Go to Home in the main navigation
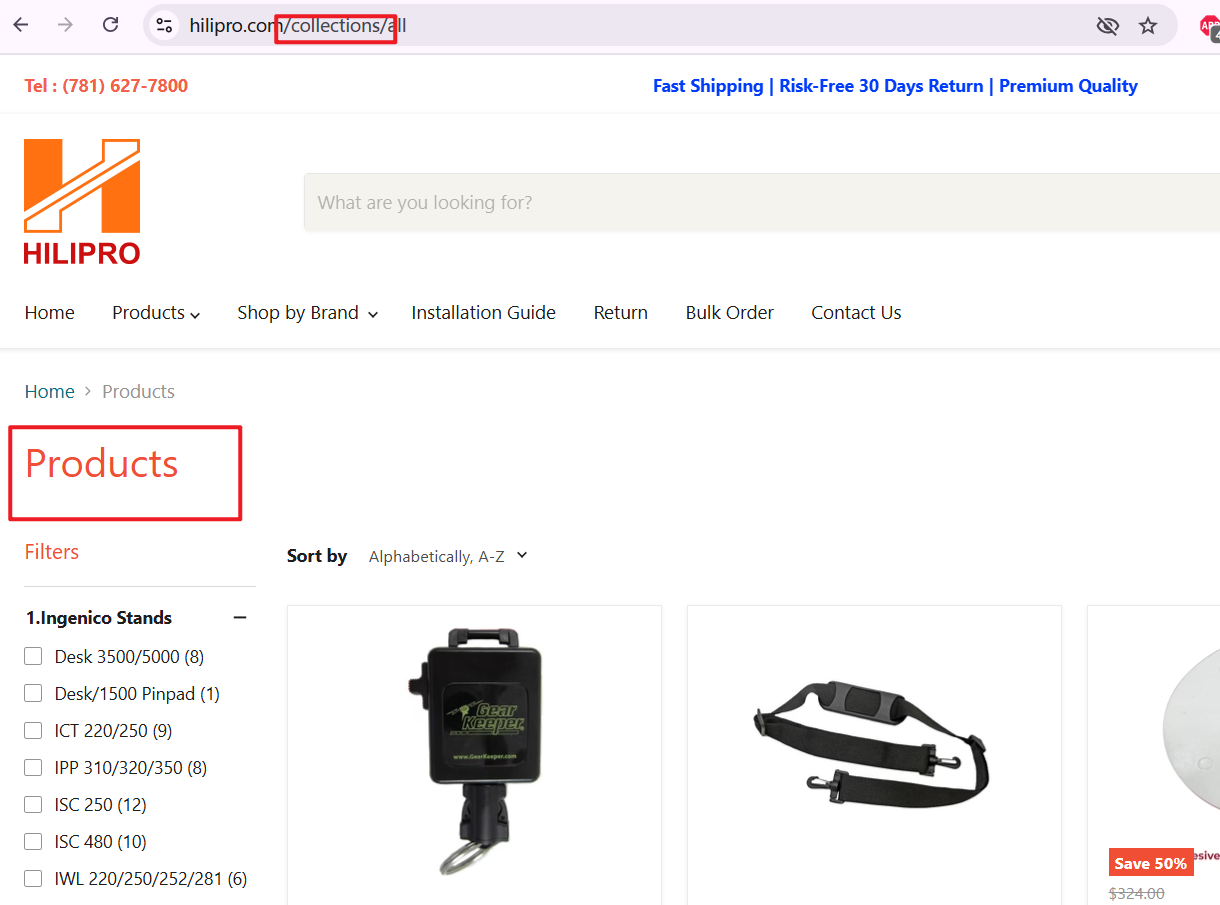The width and height of the screenshot is (1220, 905). [50, 313]
